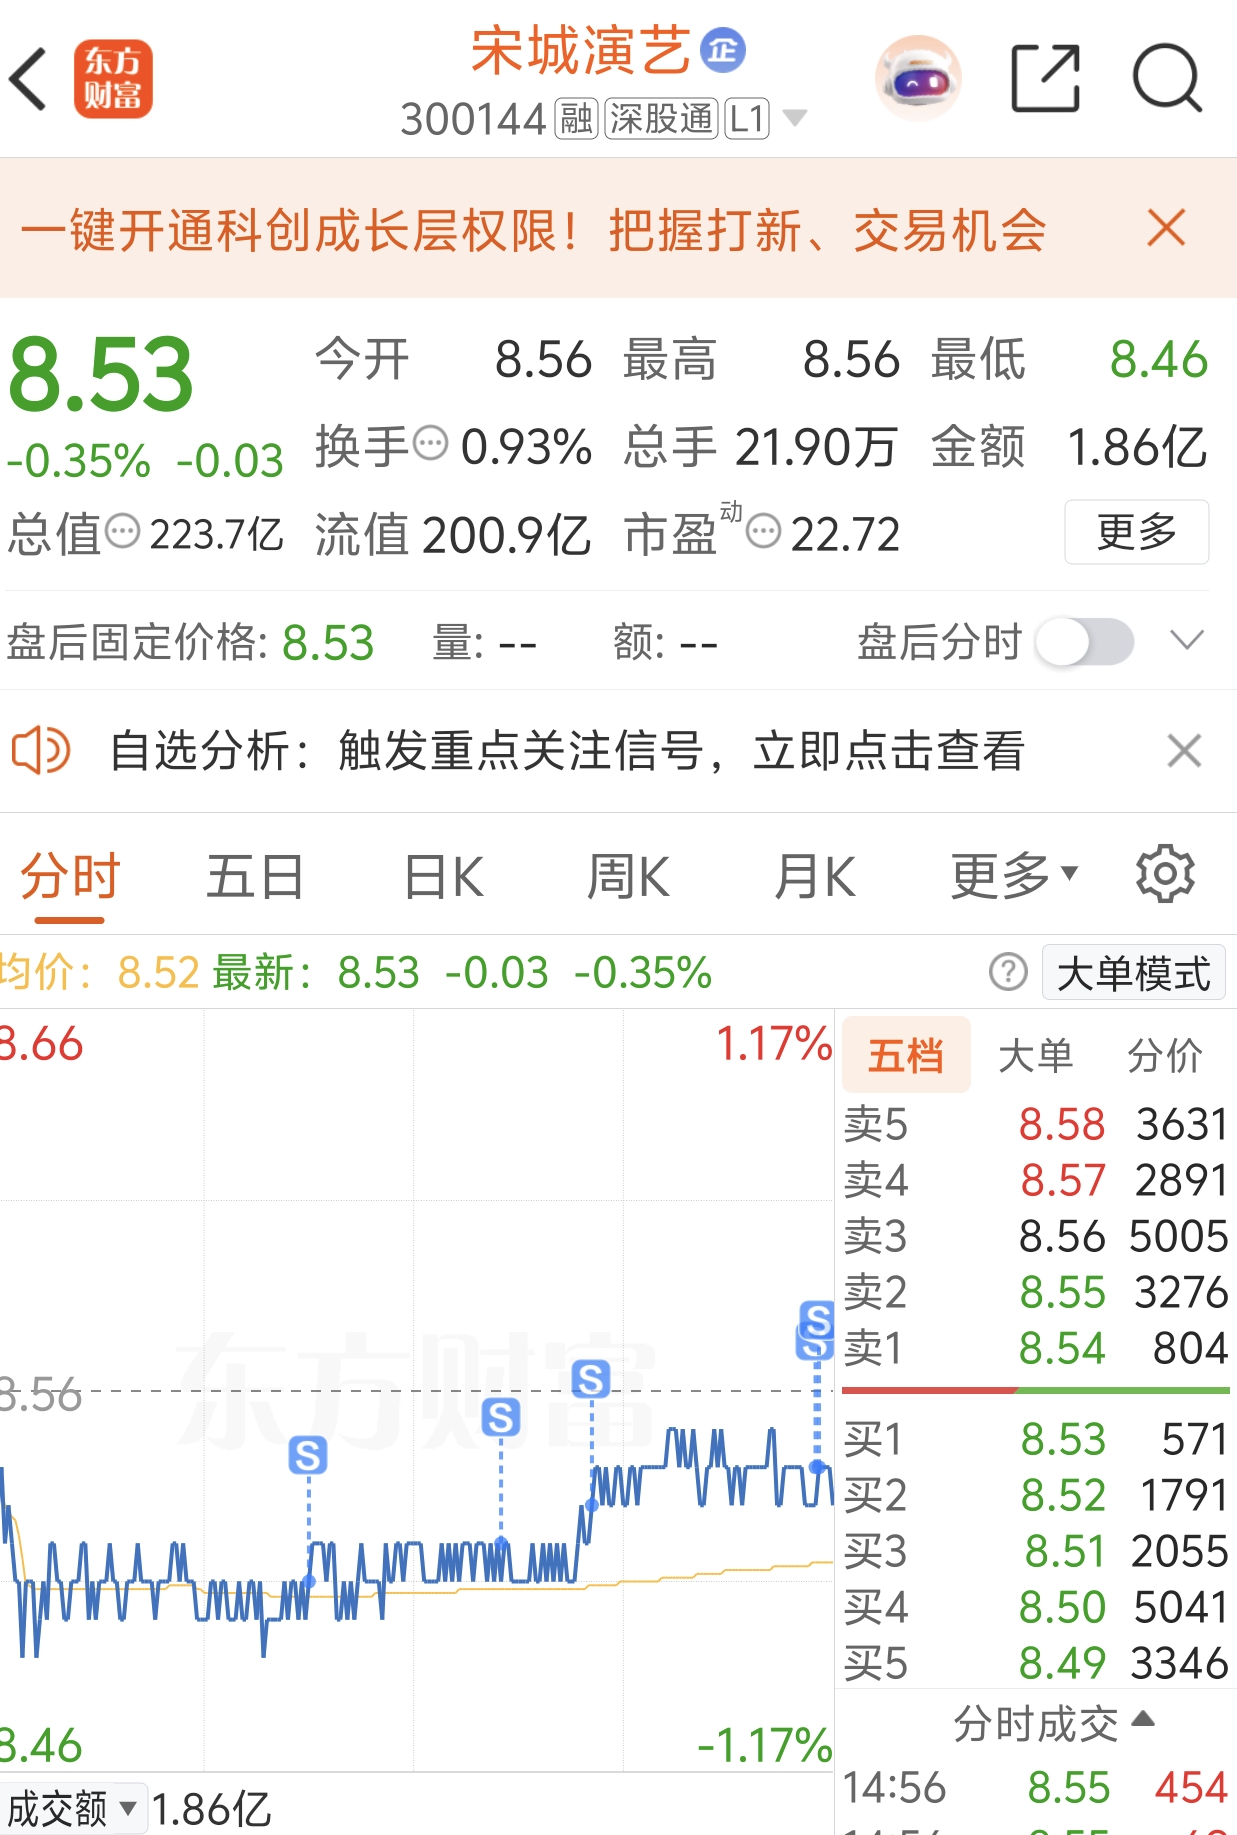Image resolution: width=1237 pixels, height=1835 pixels.
Task: Tap the info icon beside 总值
Action: click(x=123, y=531)
